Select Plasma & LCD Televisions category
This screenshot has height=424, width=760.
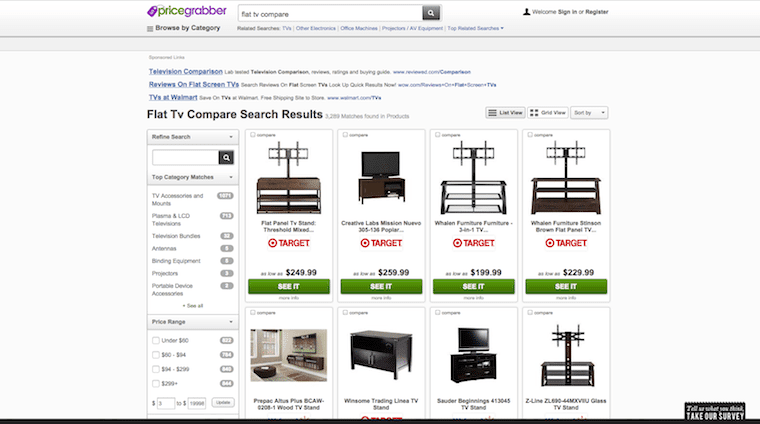[x=171, y=220]
